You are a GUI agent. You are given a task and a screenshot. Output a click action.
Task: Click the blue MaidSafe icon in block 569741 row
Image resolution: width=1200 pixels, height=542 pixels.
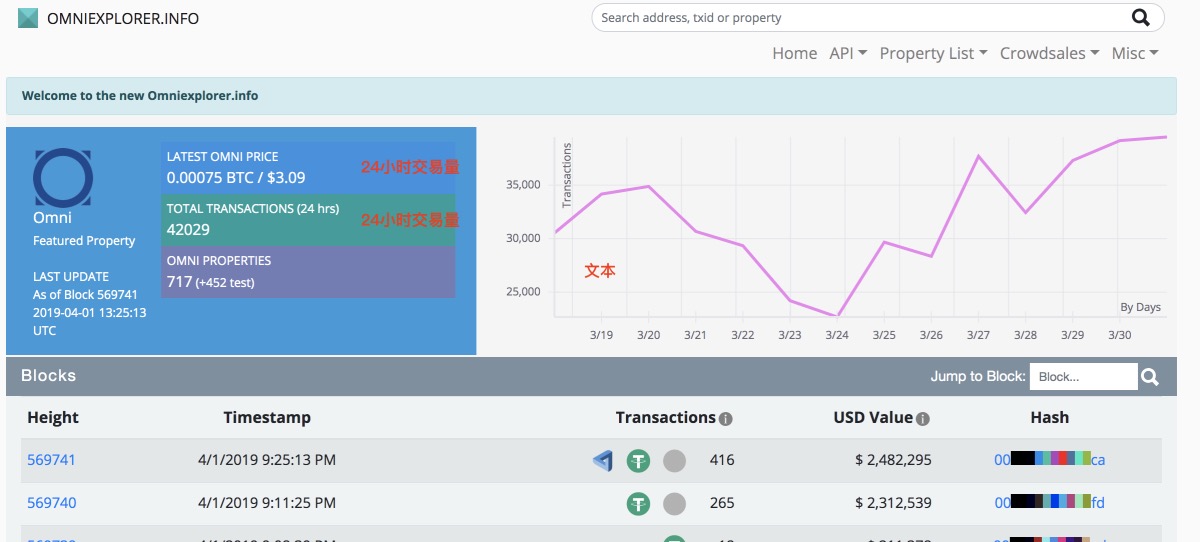[x=602, y=460]
